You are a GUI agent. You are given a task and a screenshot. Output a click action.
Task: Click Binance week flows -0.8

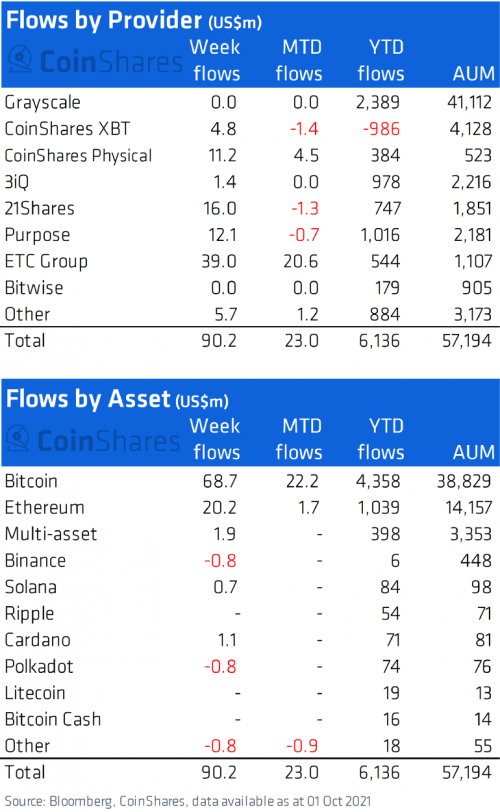220,561
